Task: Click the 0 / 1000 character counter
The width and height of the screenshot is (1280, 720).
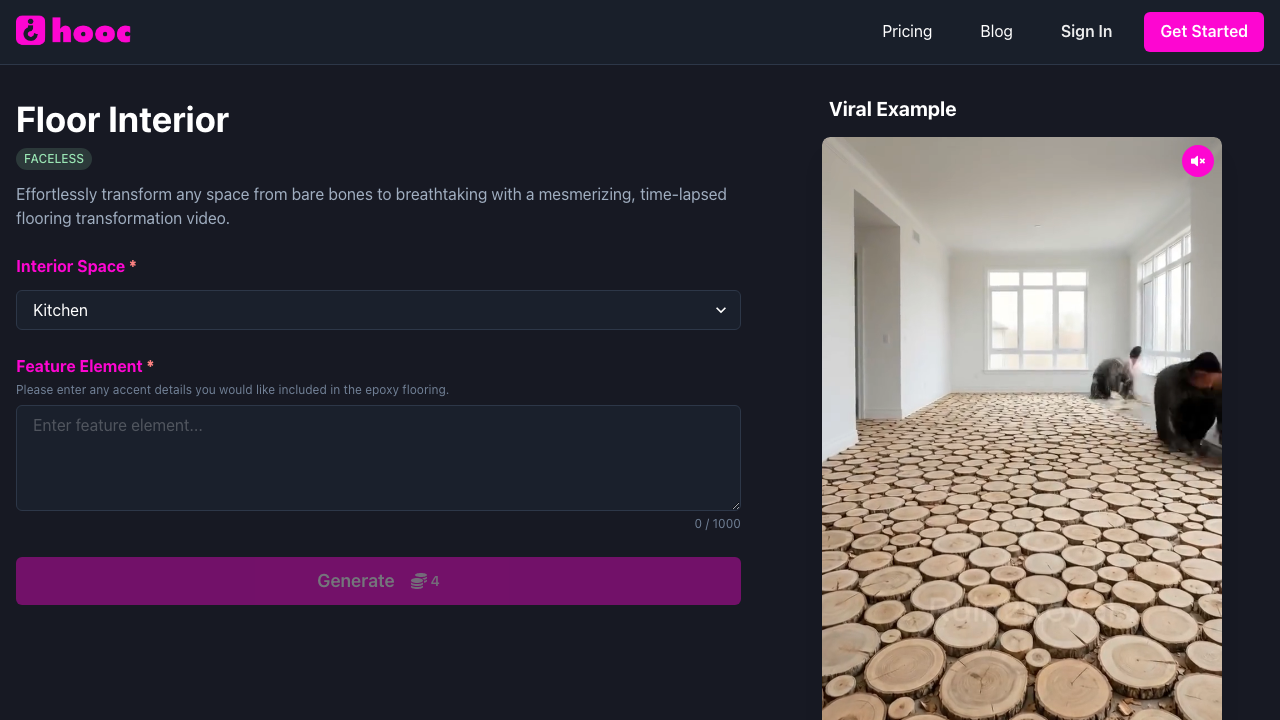Action: click(717, 524)
